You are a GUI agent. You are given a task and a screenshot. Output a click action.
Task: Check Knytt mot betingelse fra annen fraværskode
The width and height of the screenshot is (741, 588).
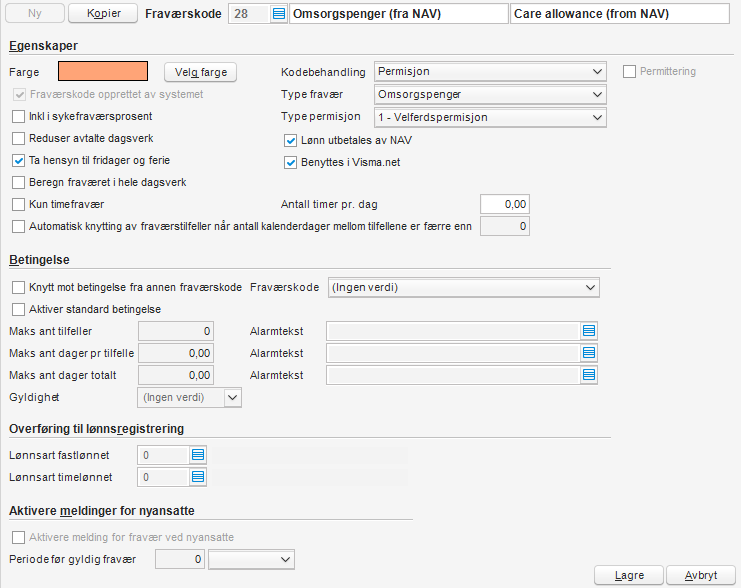pyautogui.click(x=18, y=287)
